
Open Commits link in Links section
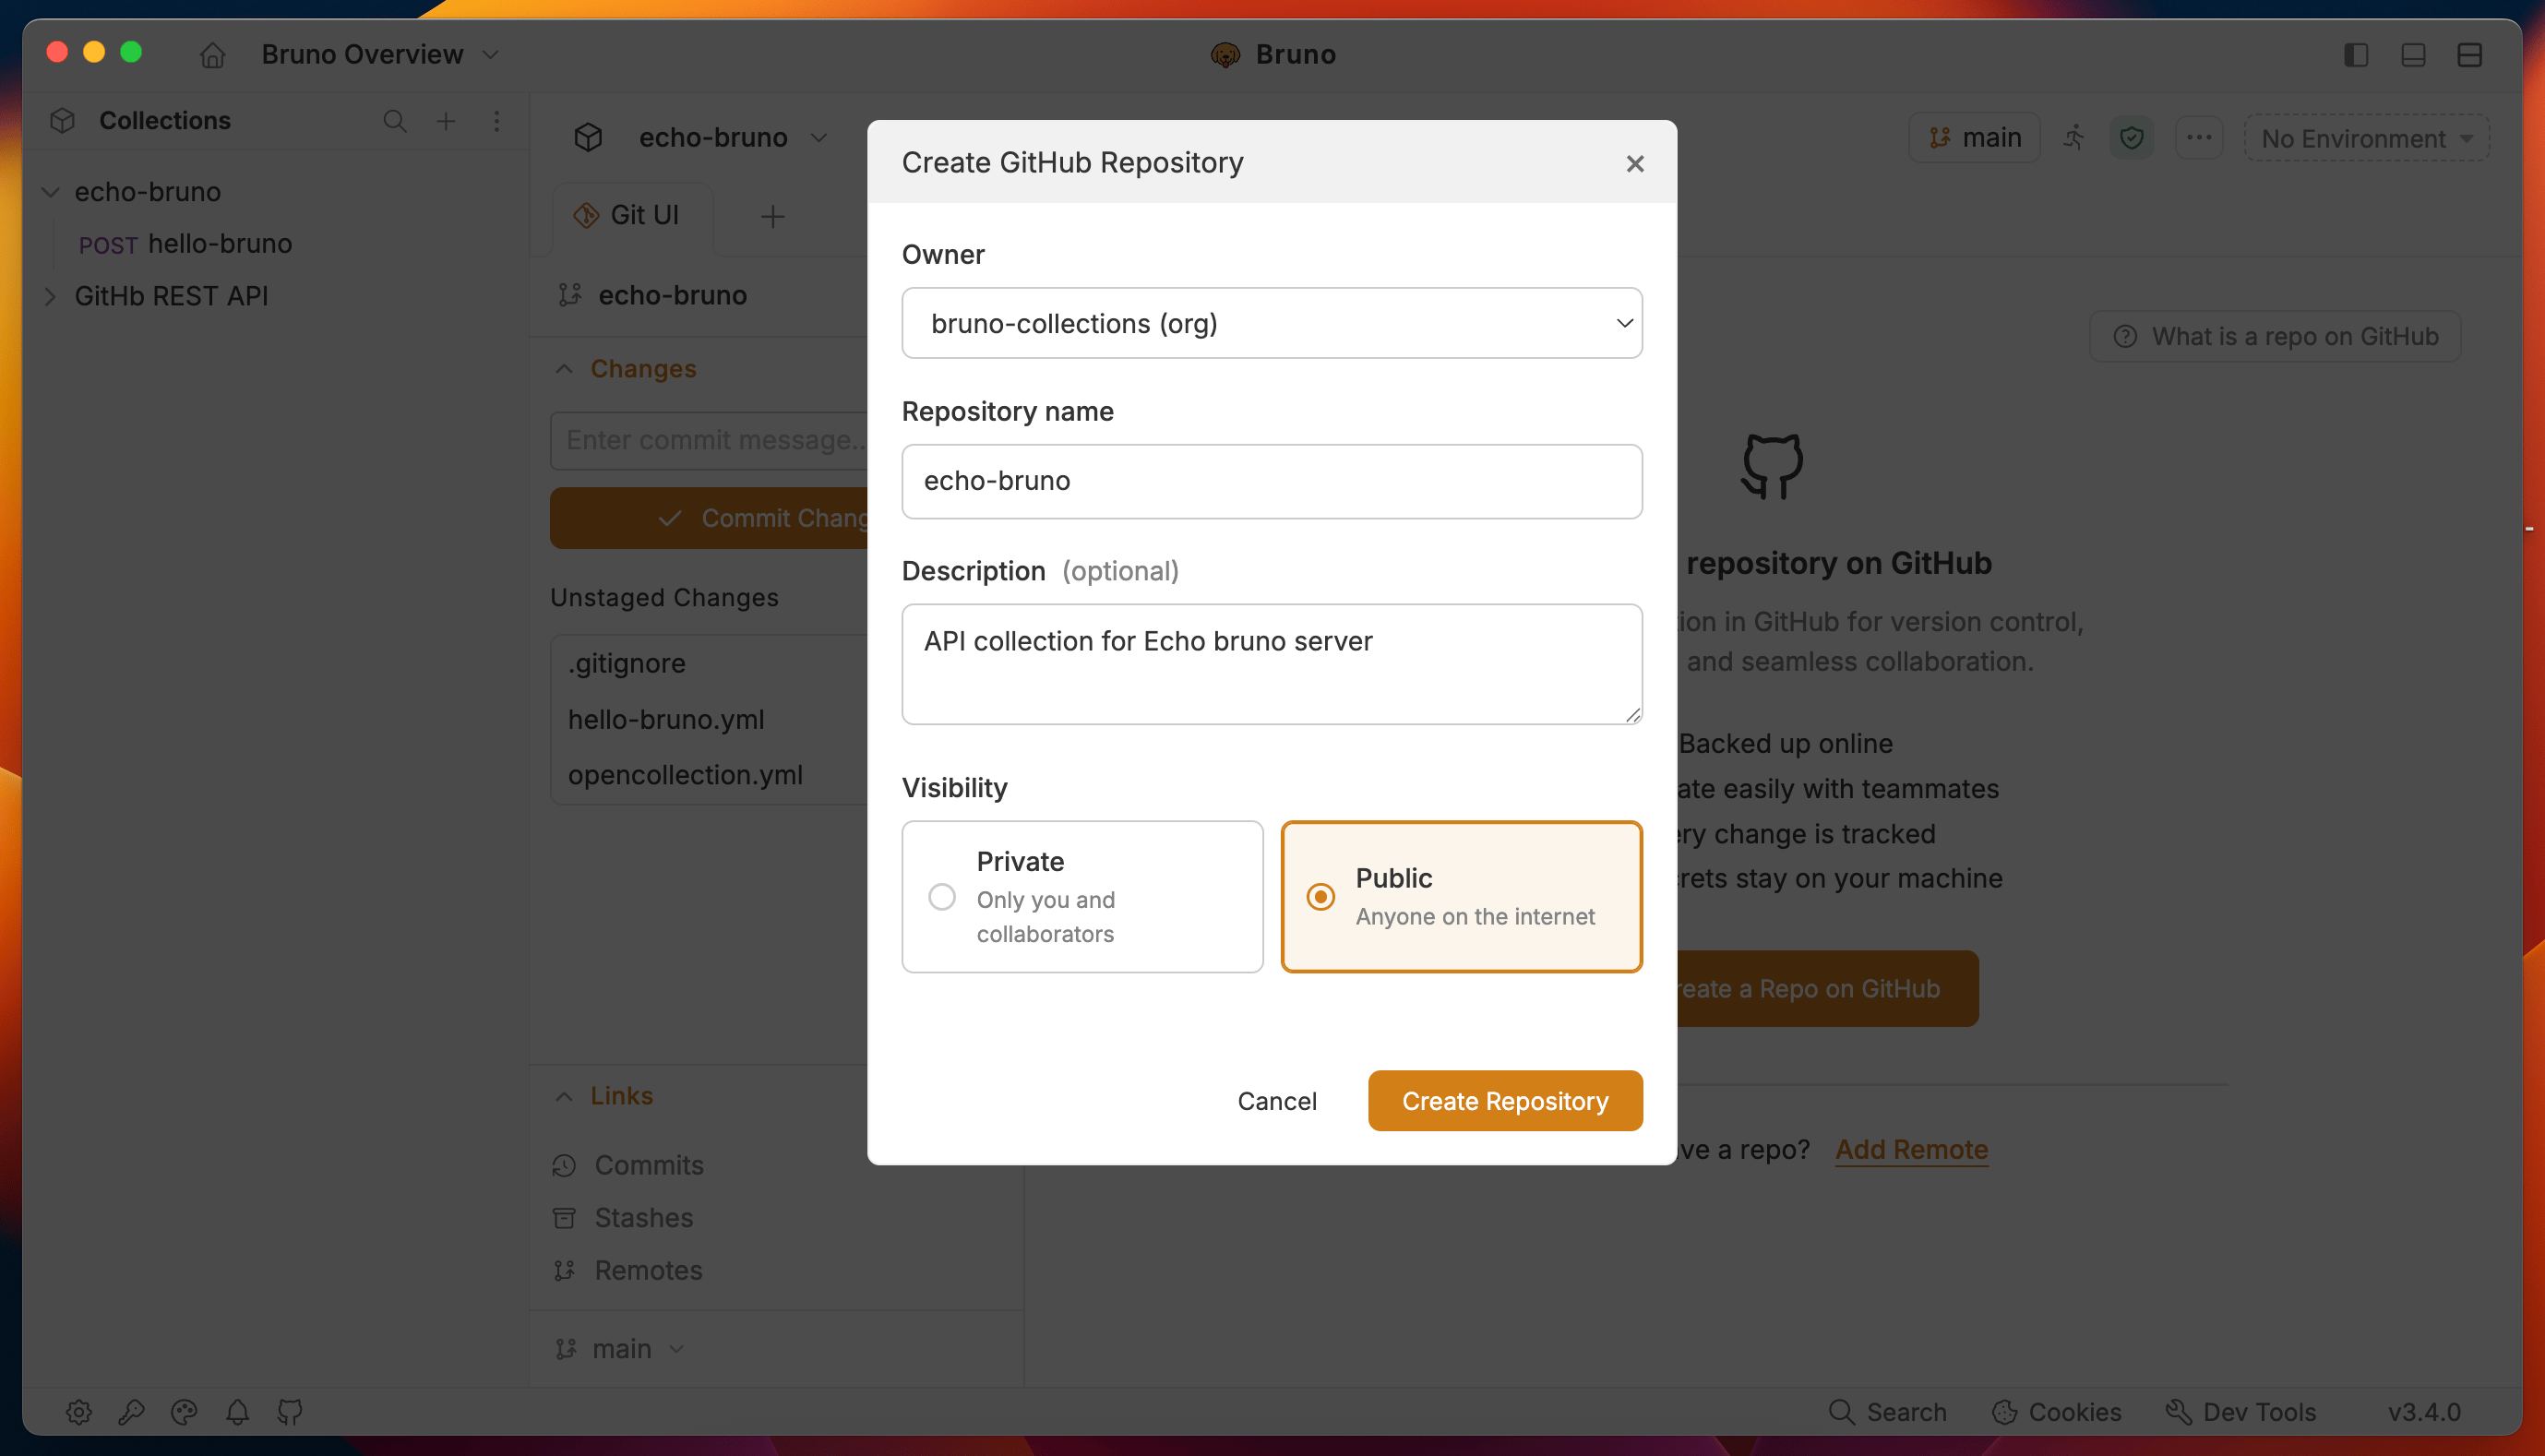coord(628,1165)
